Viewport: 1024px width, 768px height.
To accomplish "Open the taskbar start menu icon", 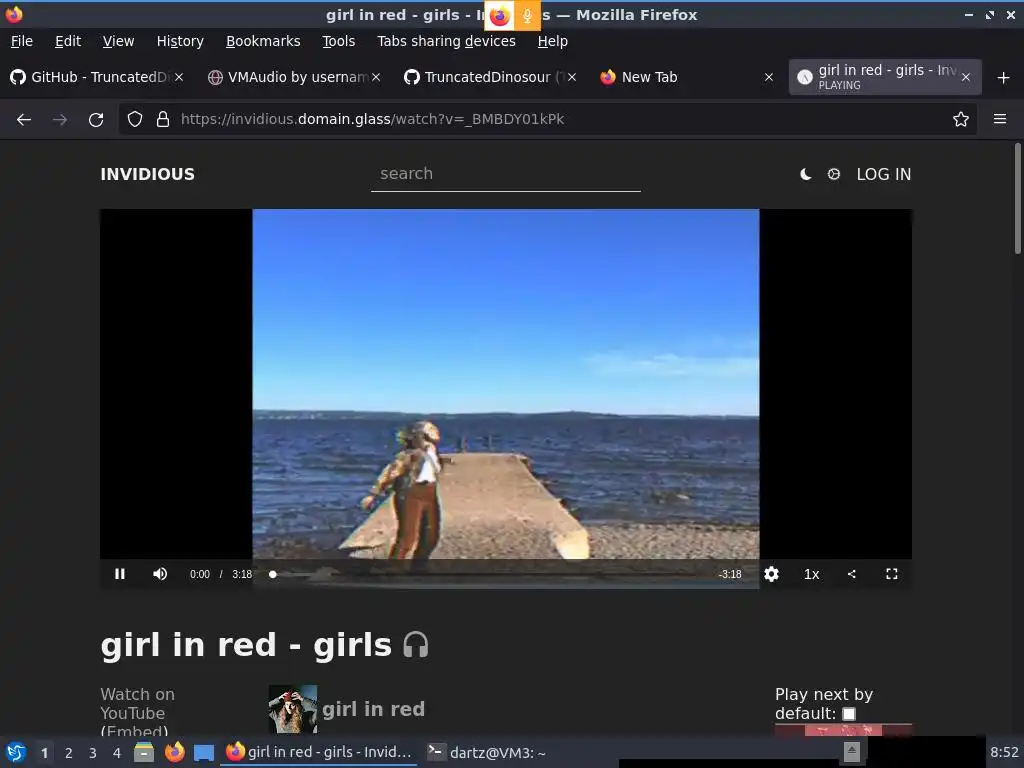I will point(16,752).
